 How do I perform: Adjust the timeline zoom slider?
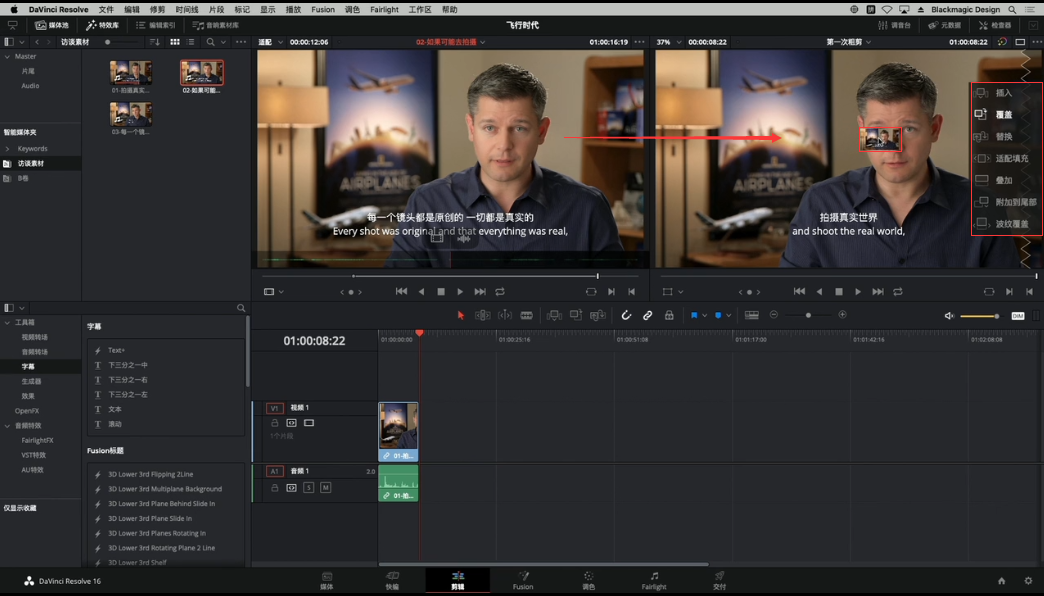pyautogui.click(x=808, y=315)
